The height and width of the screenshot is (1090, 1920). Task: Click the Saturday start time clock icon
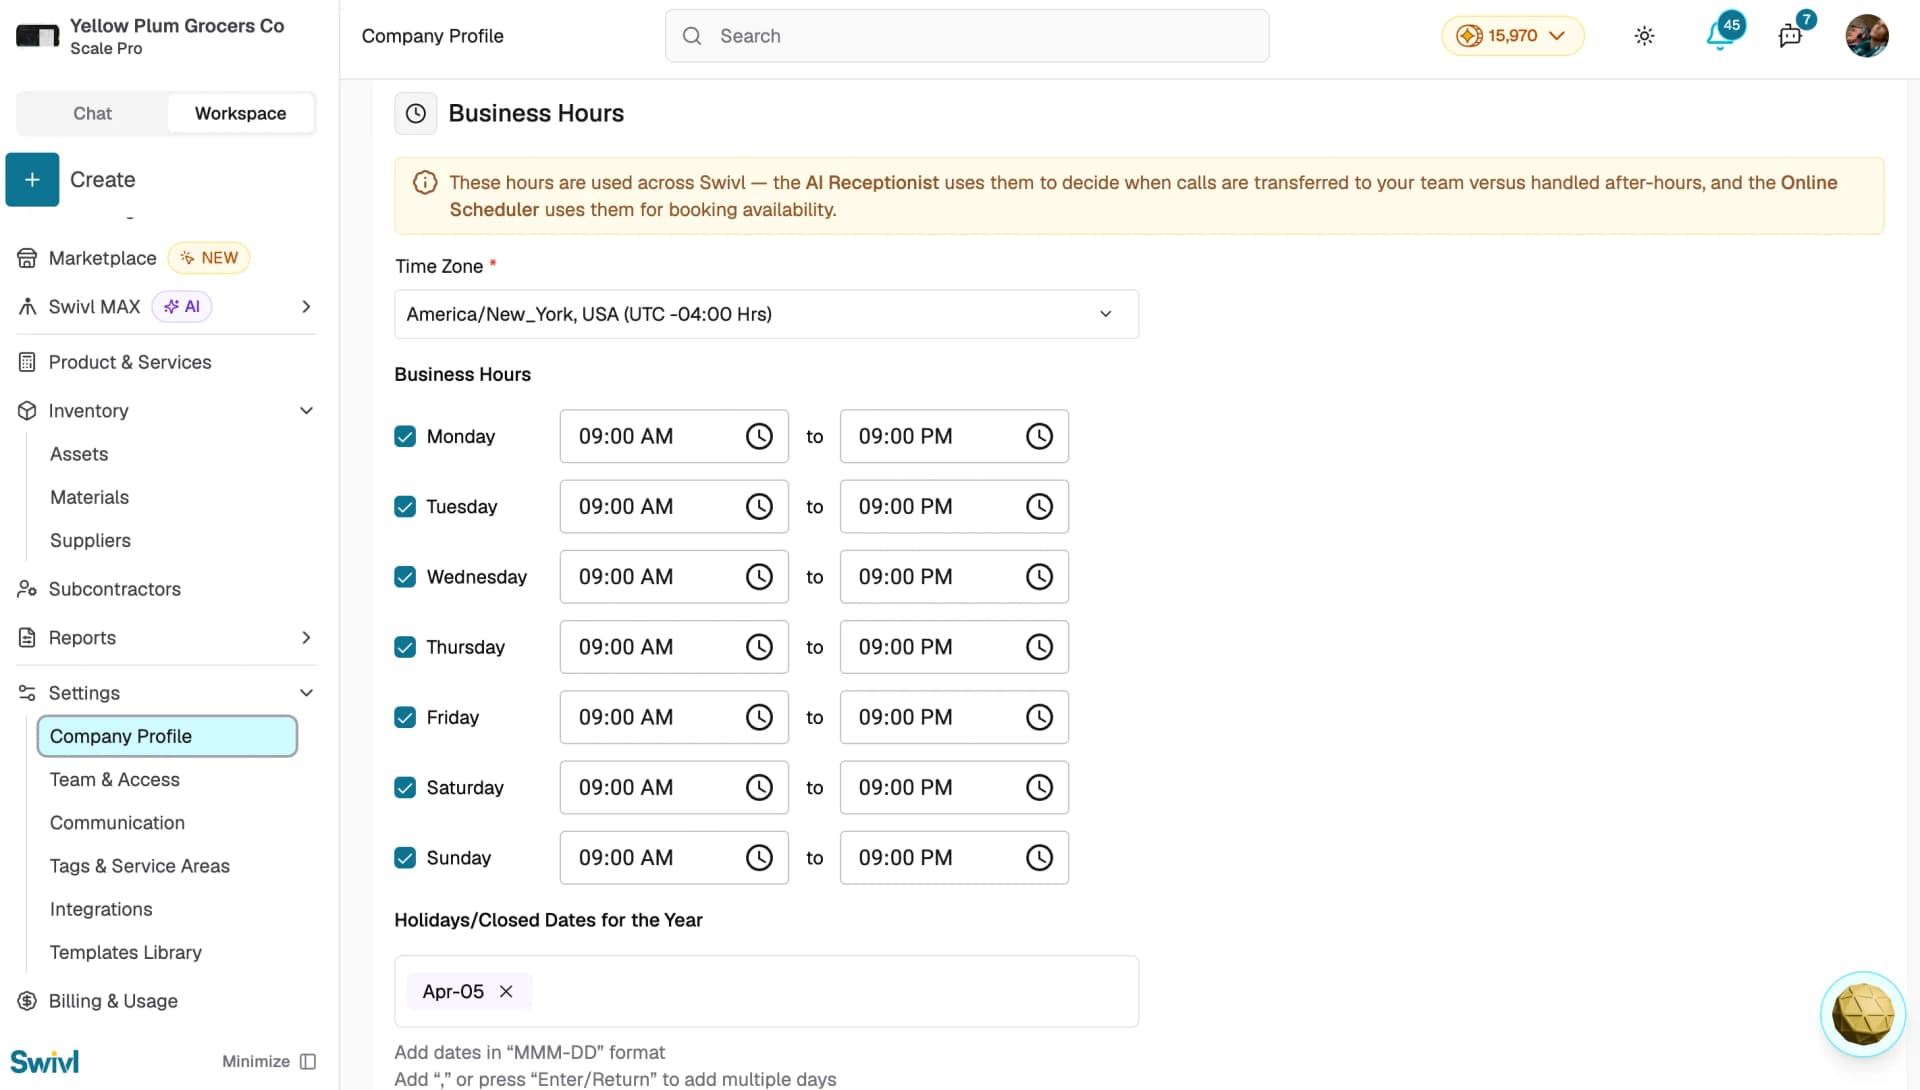(x=759, y=787)
